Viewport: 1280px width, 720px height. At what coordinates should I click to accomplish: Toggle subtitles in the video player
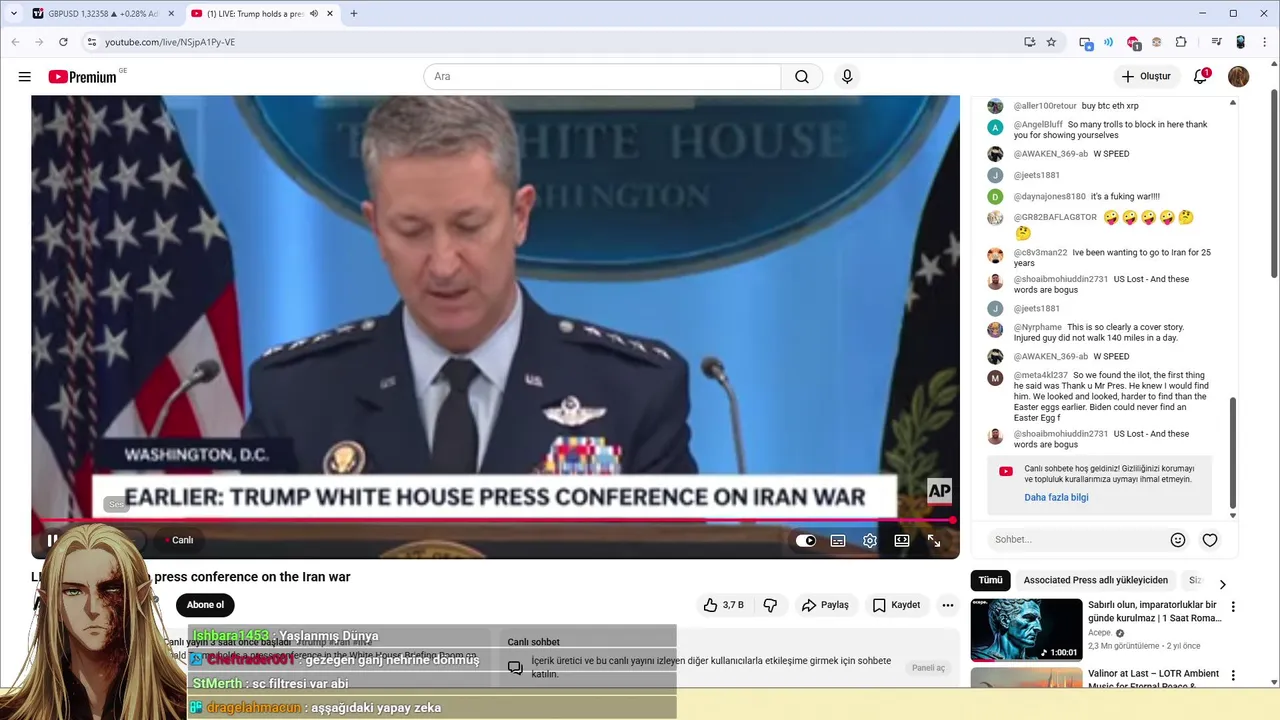pyautogui.click(x=838, y=541)
